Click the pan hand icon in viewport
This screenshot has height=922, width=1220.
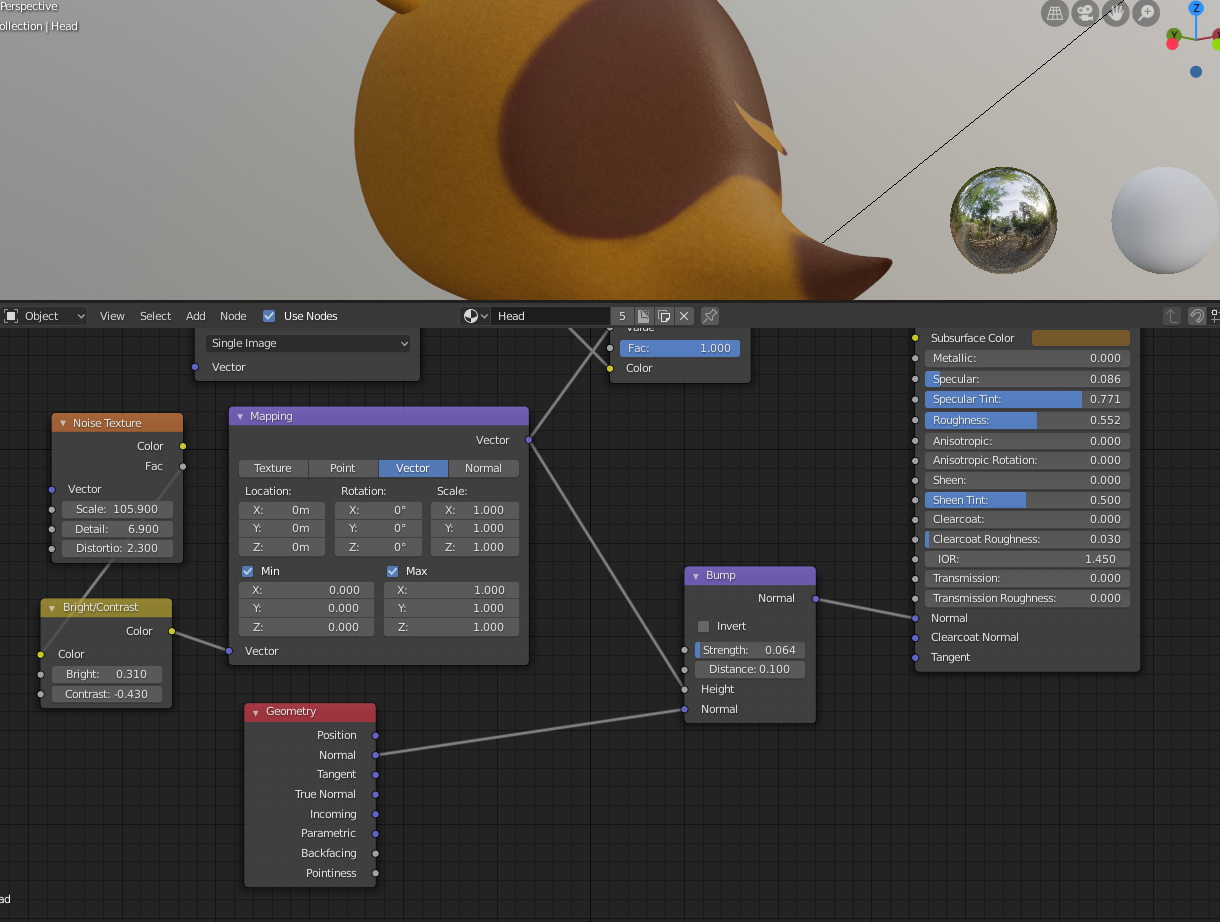click(1116, 13)
